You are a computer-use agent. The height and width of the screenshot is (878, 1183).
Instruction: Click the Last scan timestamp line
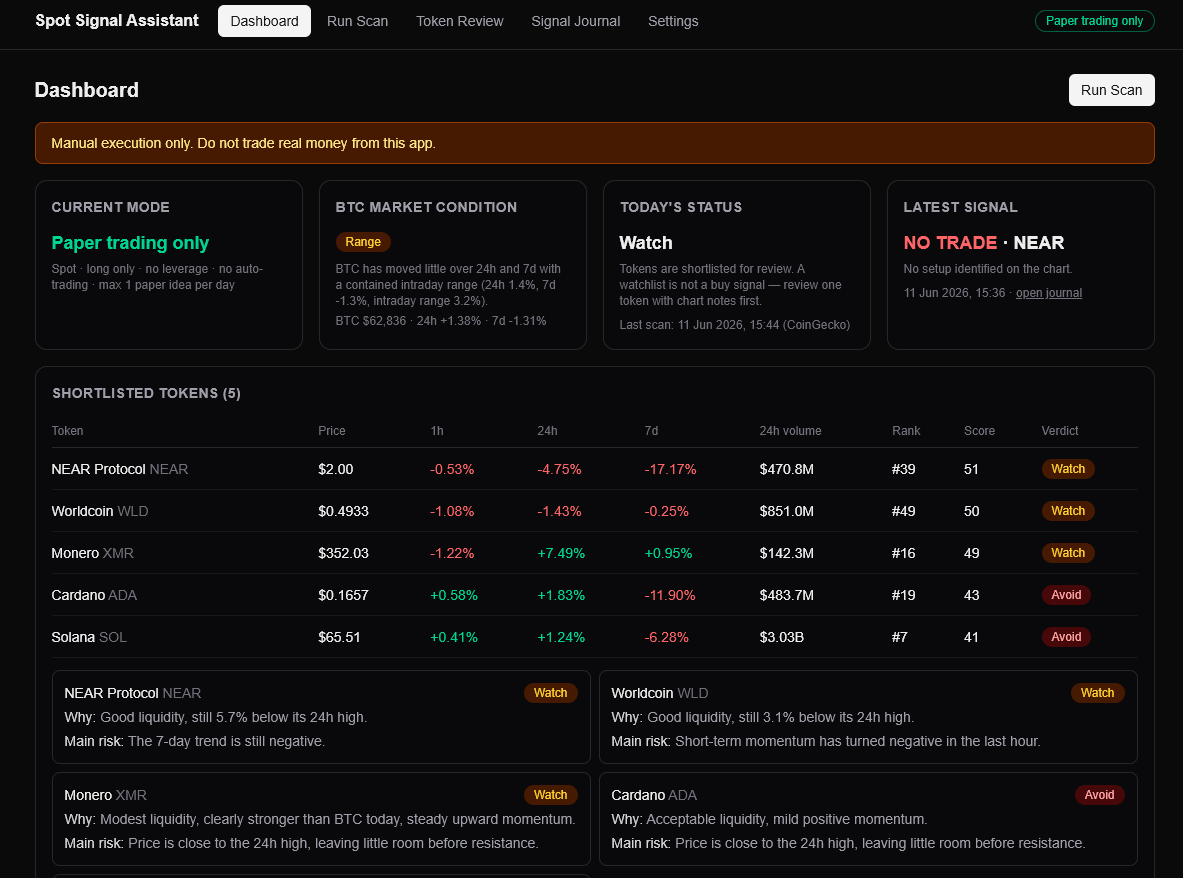(735, 325)
